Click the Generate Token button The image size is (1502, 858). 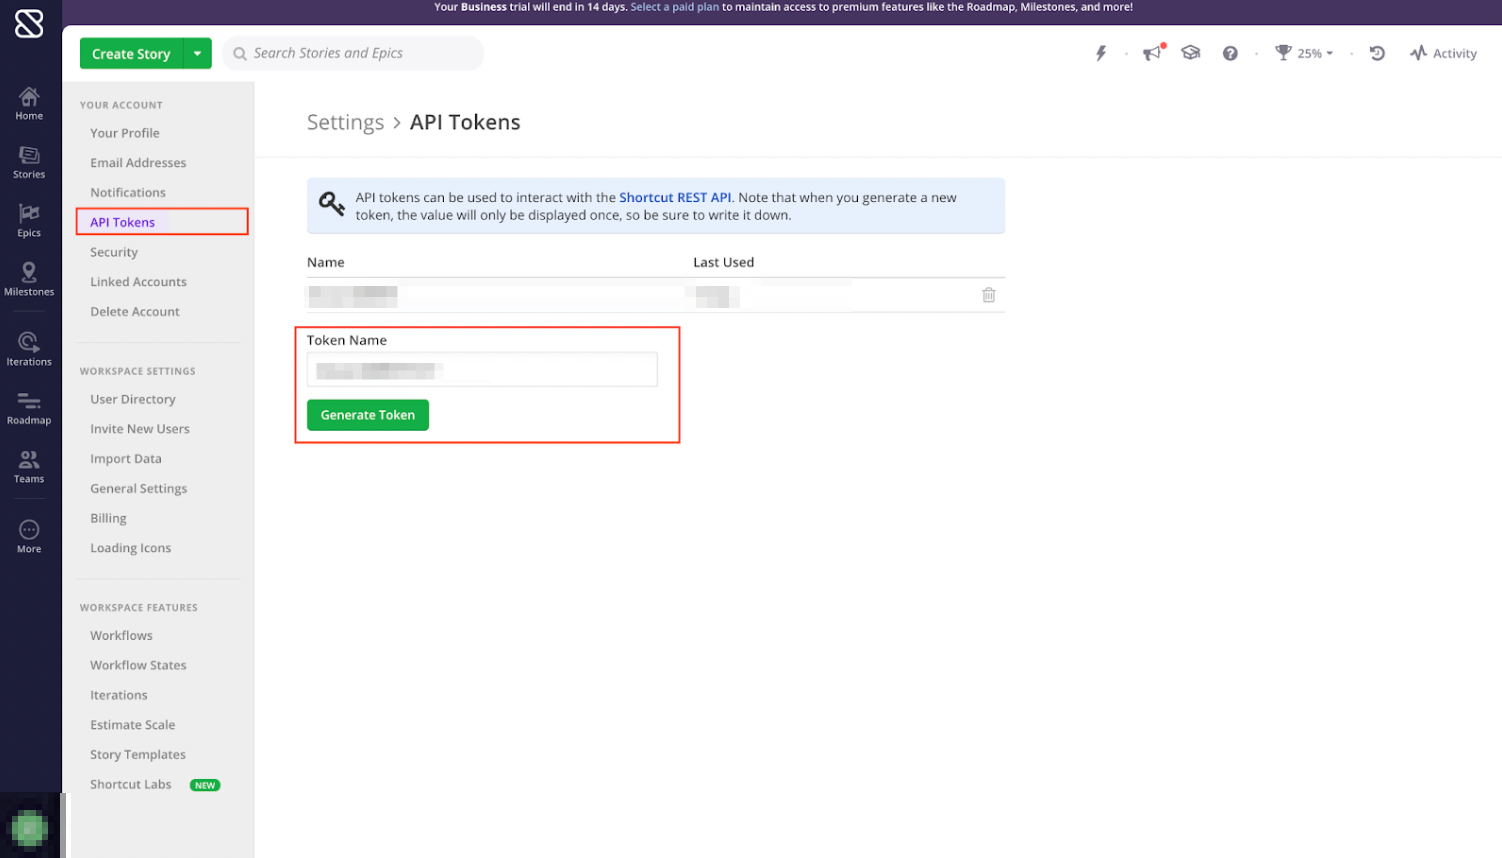click(368, 415)
